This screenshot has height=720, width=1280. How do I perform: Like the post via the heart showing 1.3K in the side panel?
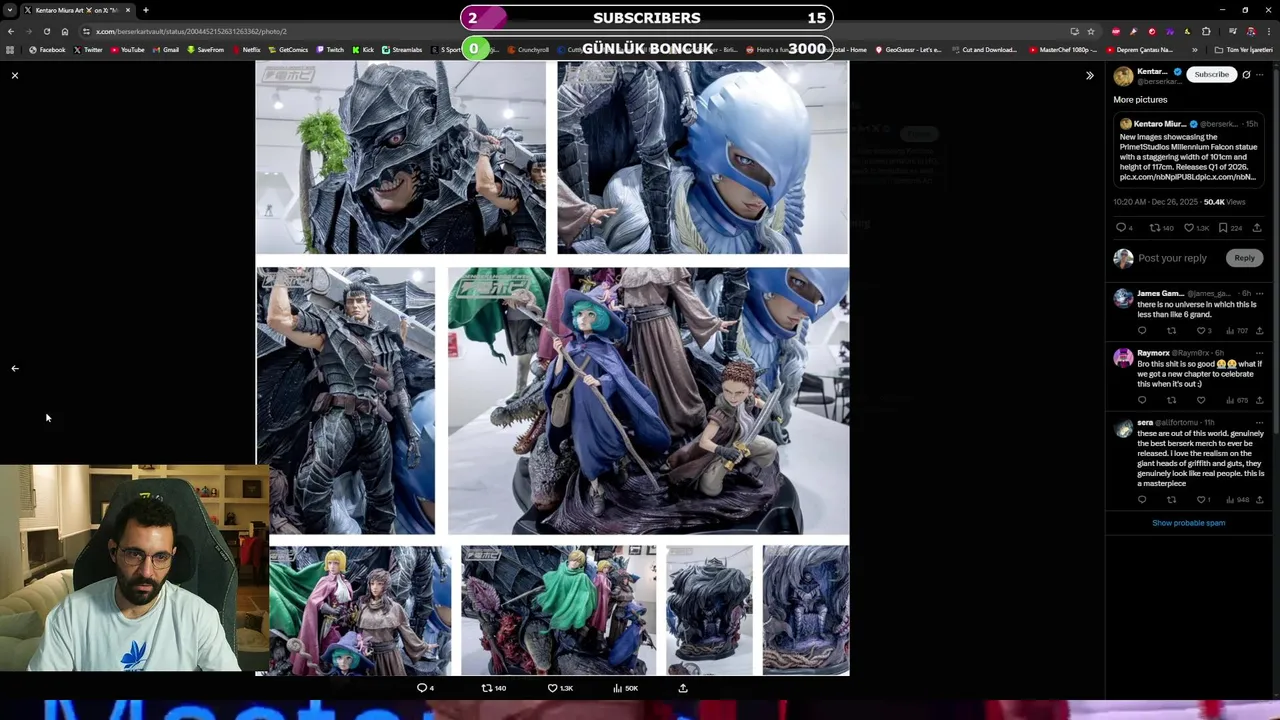(1196, 228)
